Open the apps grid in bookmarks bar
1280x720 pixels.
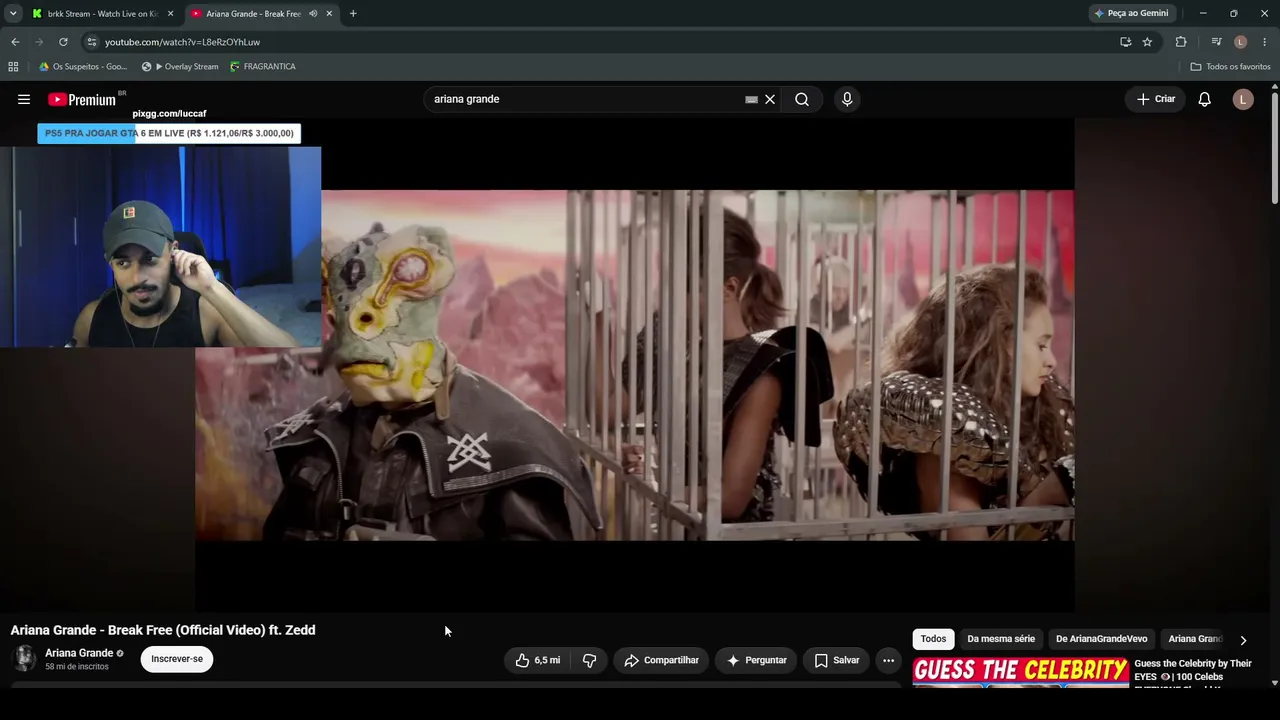(x=13, y=67)
